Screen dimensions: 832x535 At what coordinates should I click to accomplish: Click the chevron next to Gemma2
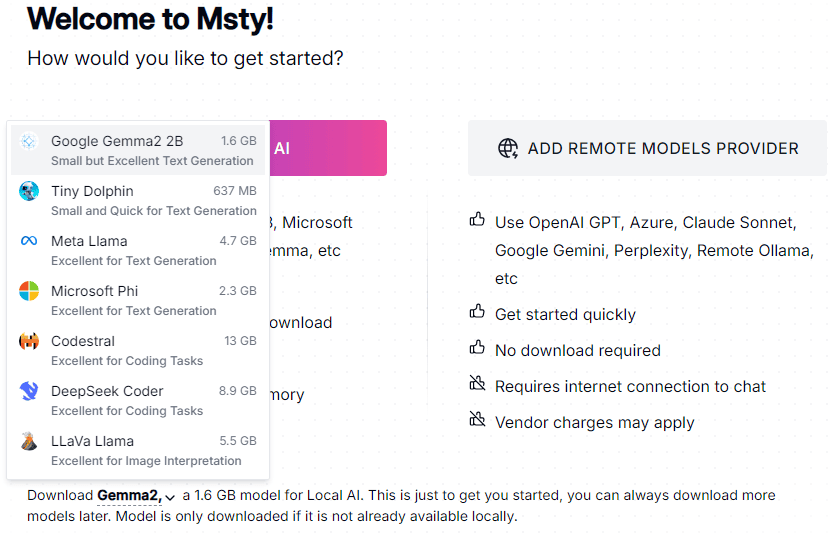(171, 497)
